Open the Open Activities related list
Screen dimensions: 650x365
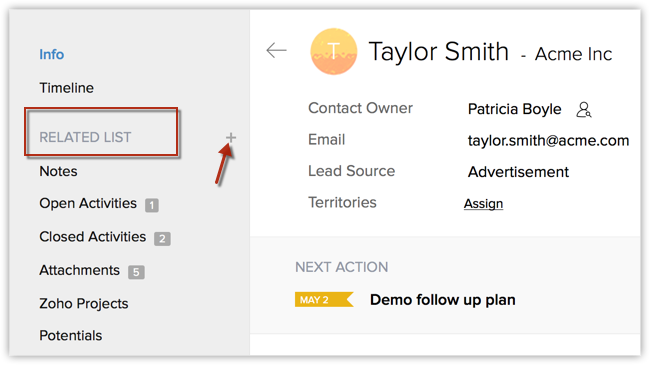pyautogui.click(x=88, y=203)
